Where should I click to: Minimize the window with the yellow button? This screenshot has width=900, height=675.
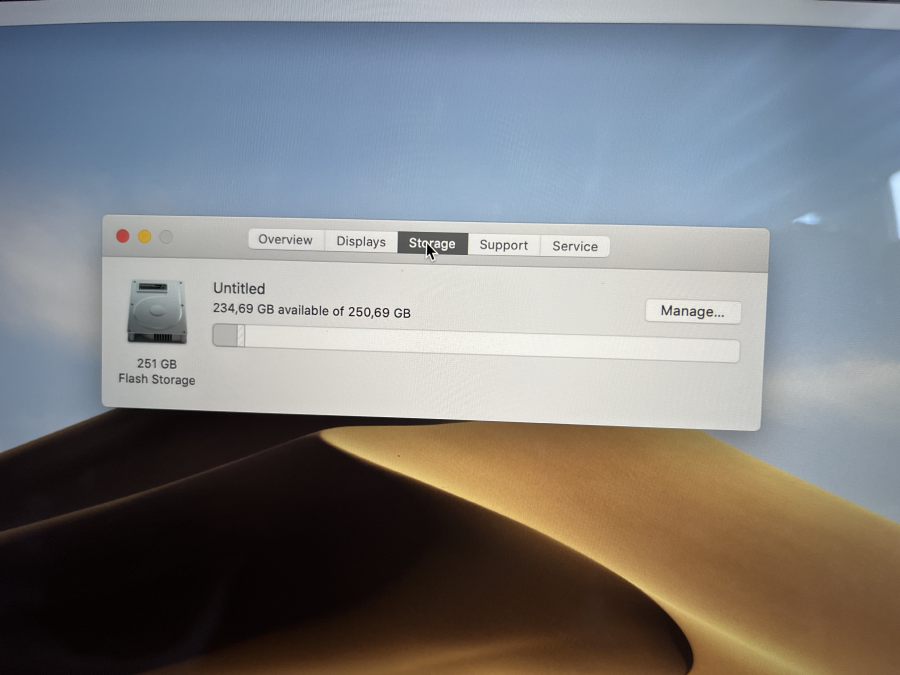[x=145, y=236]
